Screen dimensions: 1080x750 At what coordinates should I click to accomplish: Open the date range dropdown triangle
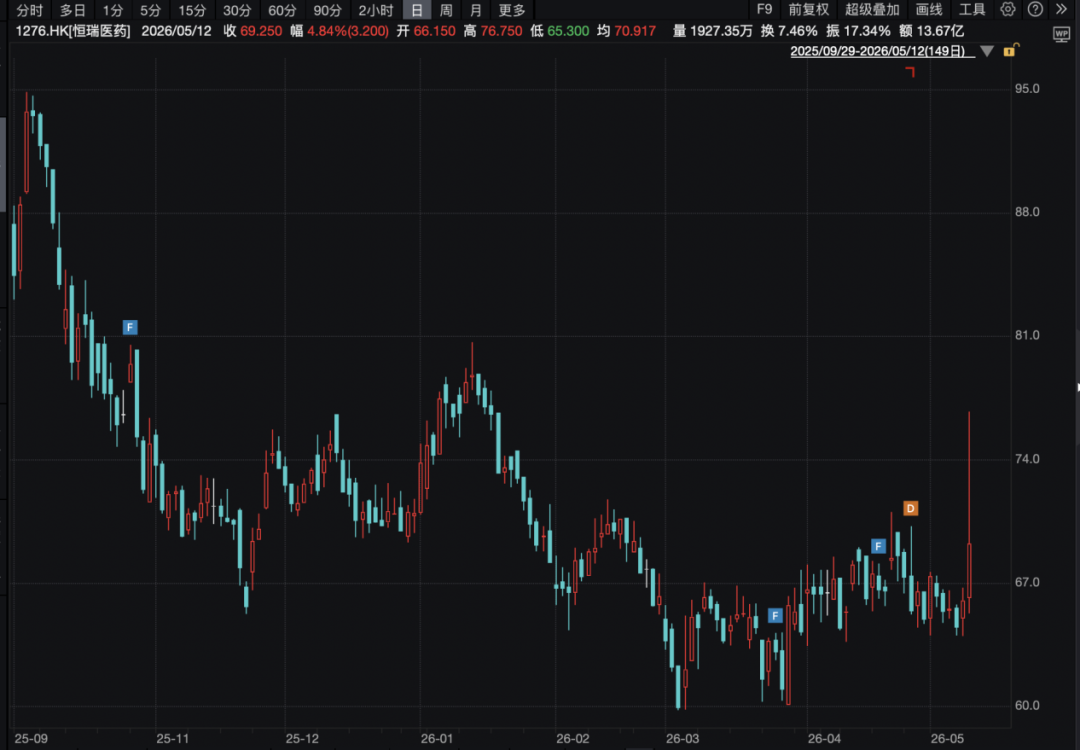tap(987, 52)
